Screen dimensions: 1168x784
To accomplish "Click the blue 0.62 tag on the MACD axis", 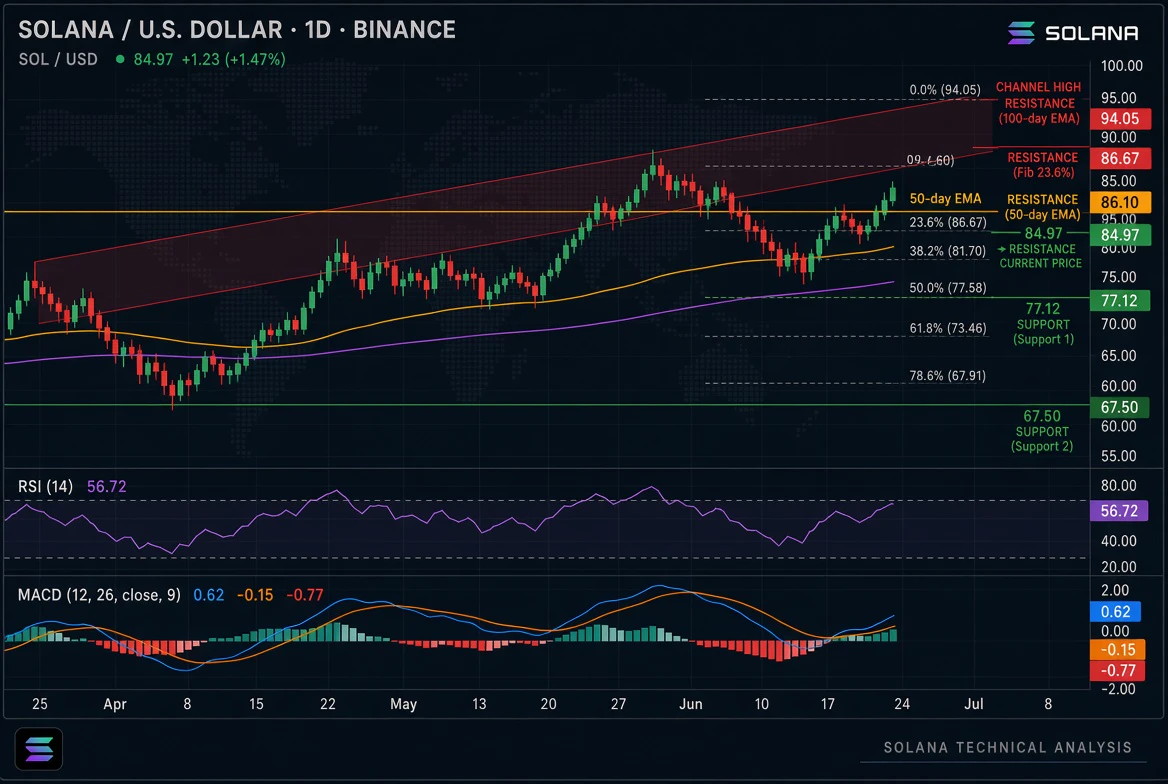I will click(x=1115, y=612).
